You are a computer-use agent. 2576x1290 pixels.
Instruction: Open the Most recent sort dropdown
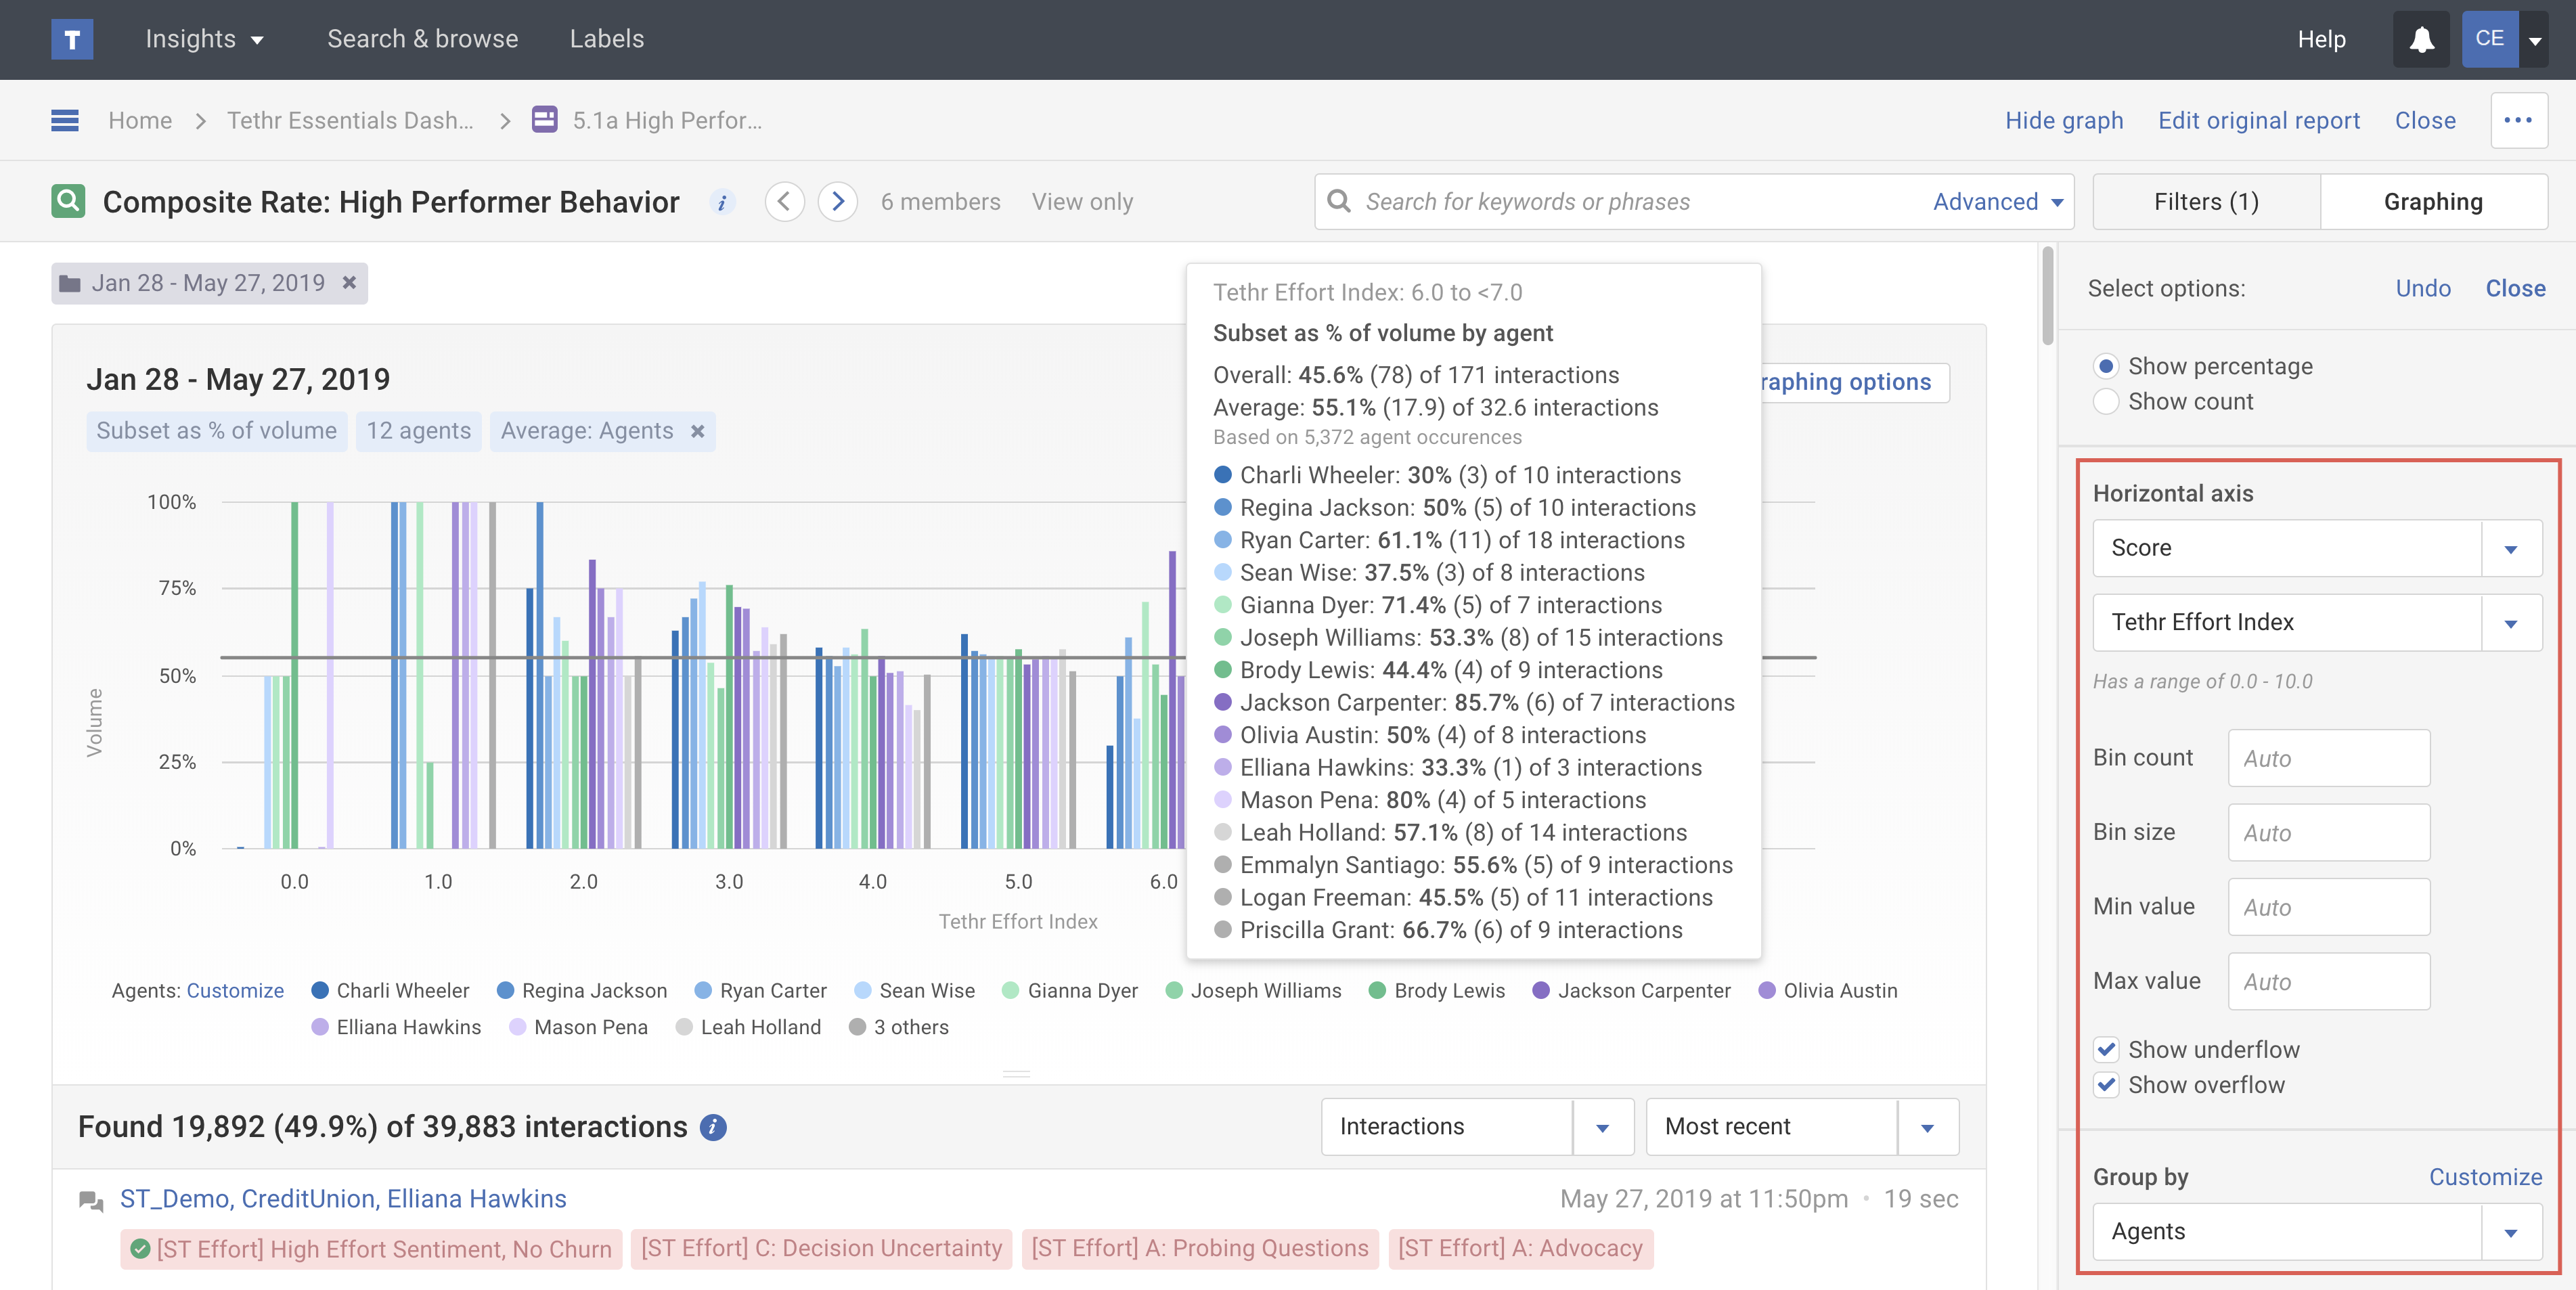(1927, 1127)
